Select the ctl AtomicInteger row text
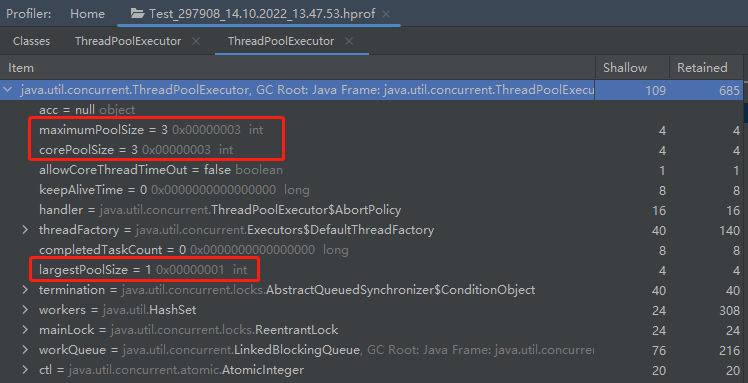Viewport: 748px width, 383px height. tap(171, 370)
